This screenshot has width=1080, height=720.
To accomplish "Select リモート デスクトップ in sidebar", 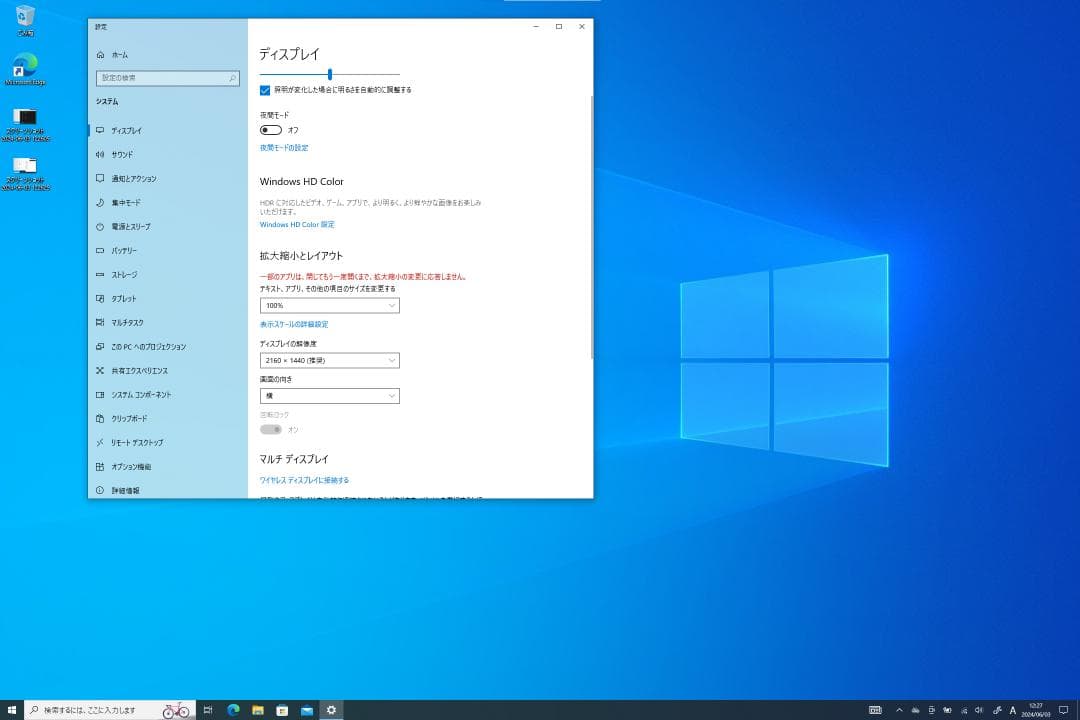I will click(x=168, y=442).
